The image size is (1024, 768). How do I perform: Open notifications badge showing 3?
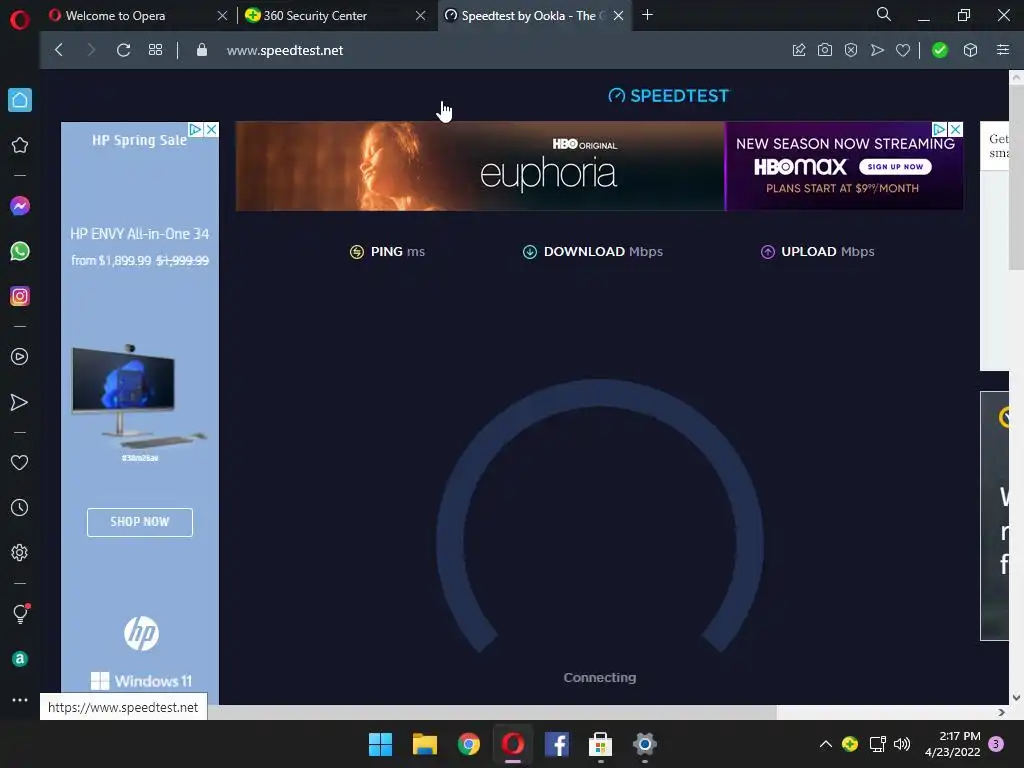pyautogui.click(x=996, y=744)
